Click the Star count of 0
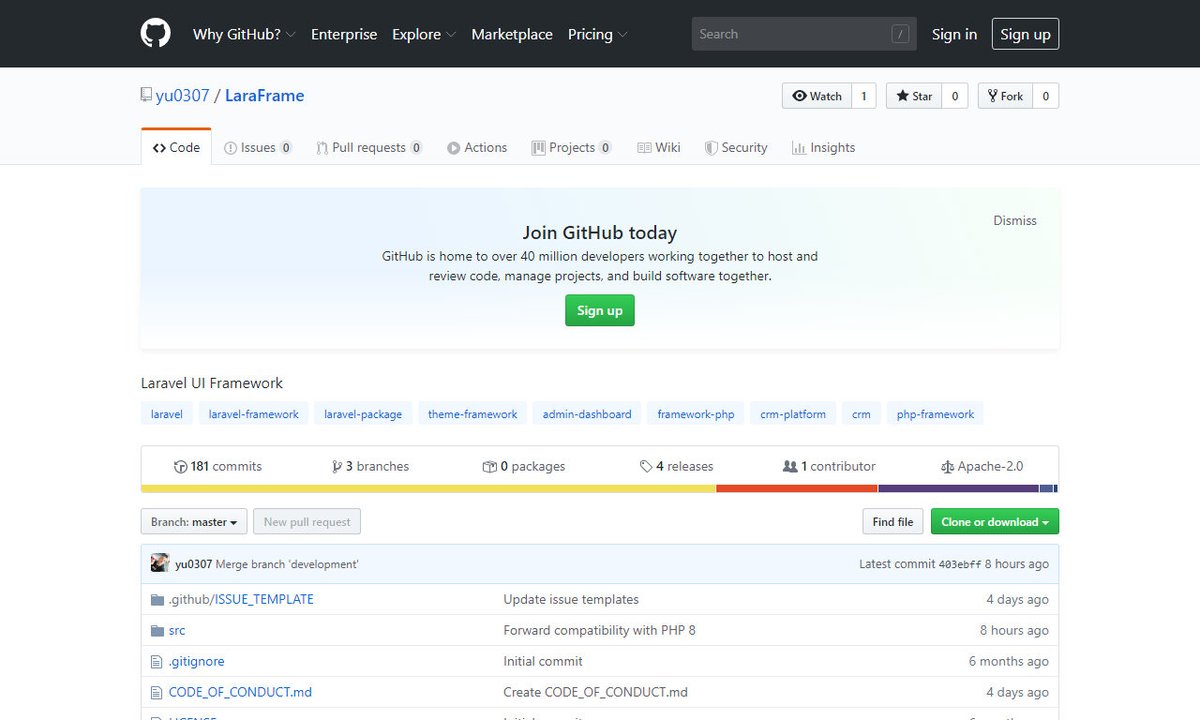The width and height of the screenshot is (1200, 720). (x=955, y=96)
